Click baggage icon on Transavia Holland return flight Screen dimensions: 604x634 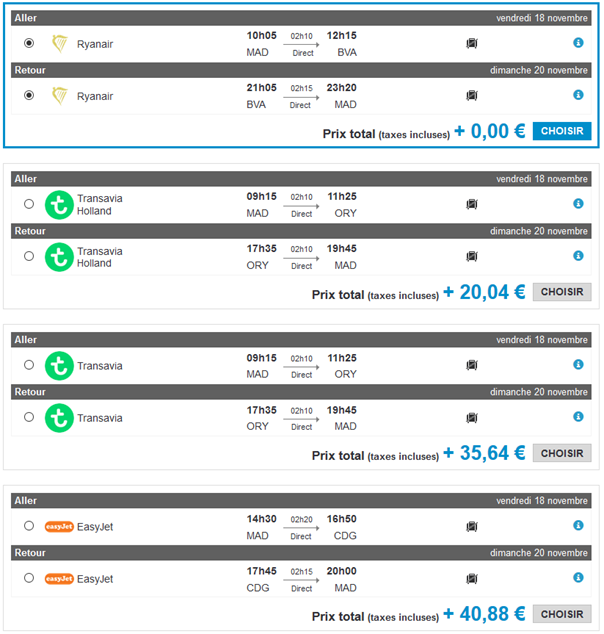point(472,256)
